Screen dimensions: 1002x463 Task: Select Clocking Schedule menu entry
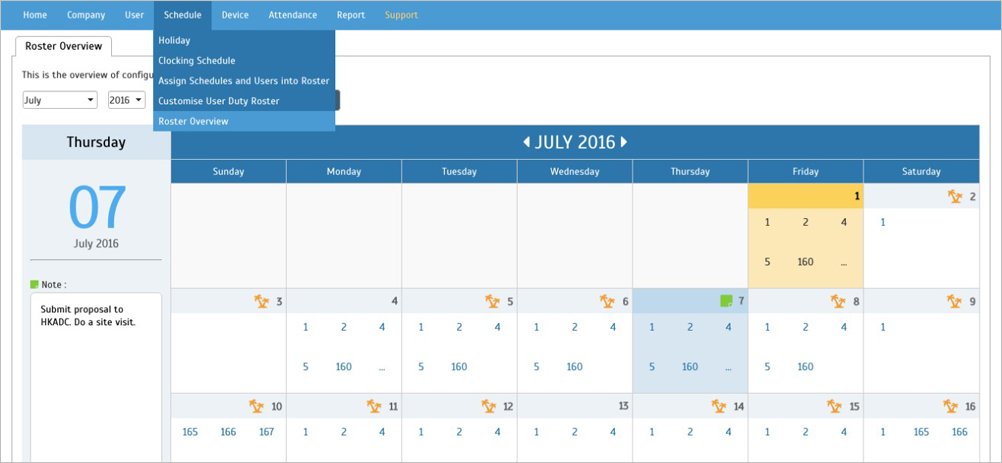click(244, 61)
